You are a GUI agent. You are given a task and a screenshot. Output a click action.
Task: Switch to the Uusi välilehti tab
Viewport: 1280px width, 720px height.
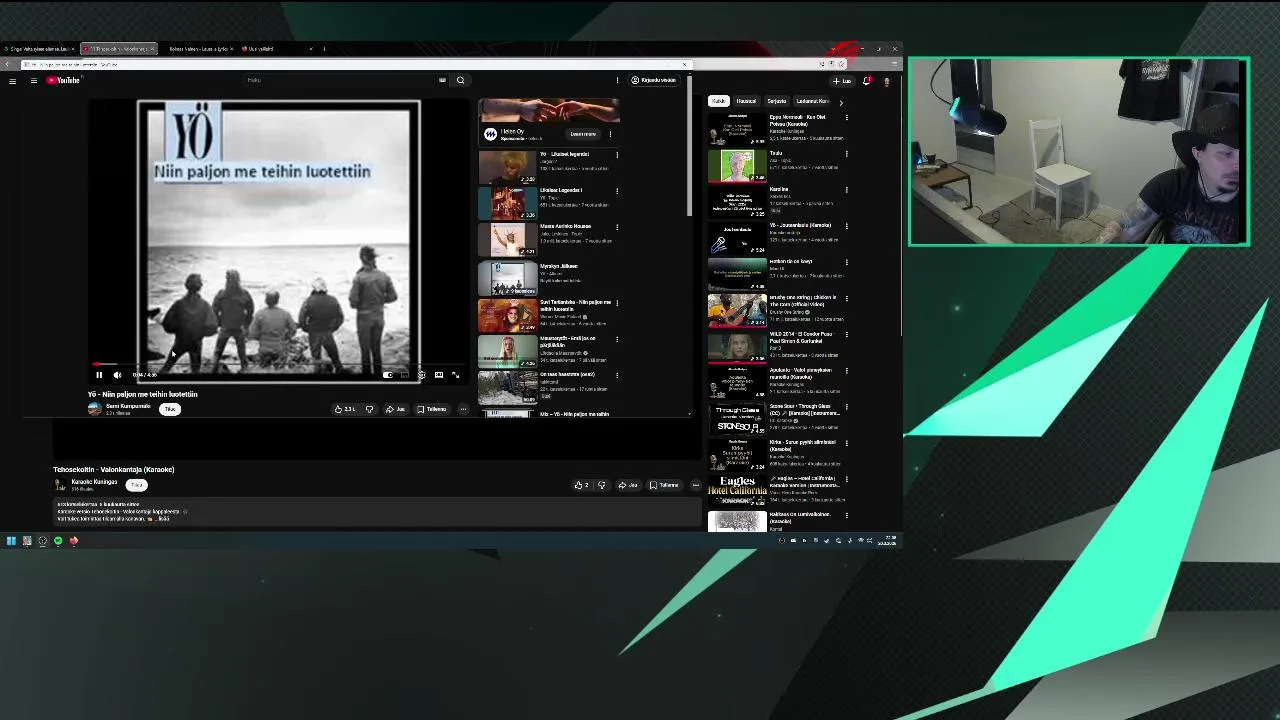(275, 48)
